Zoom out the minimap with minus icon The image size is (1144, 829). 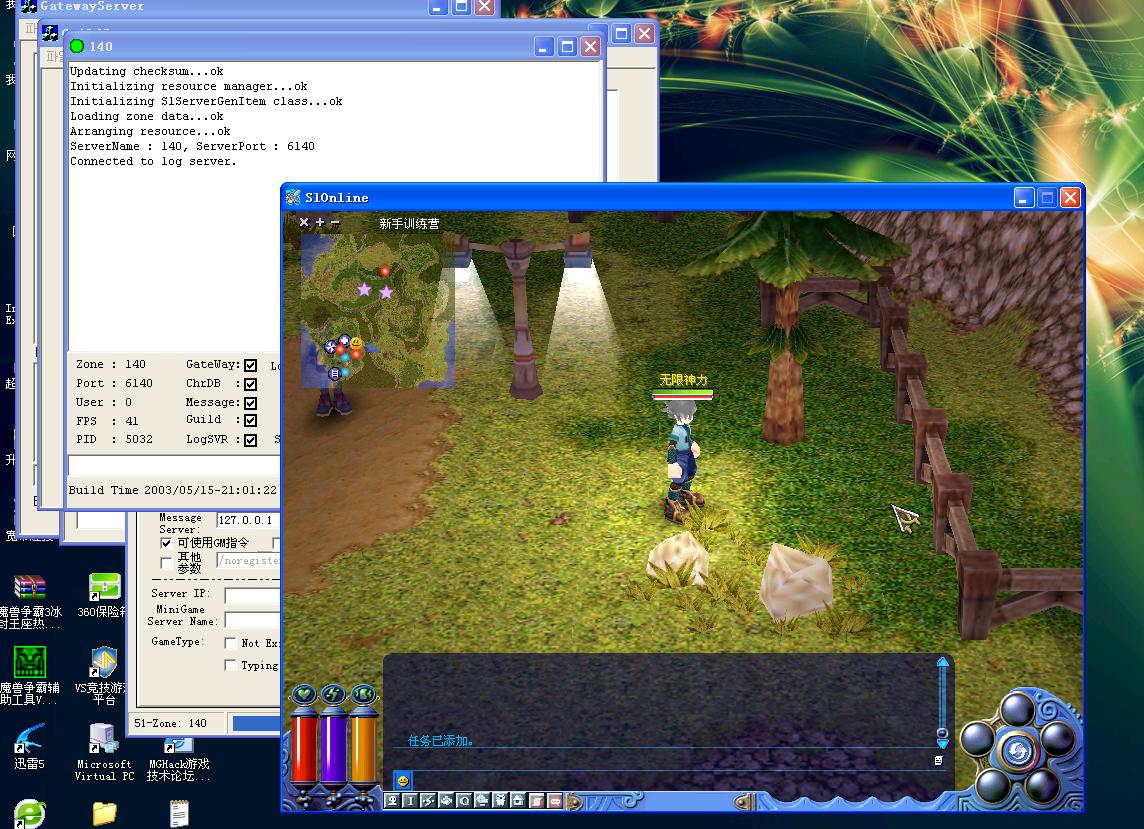[335, 222]
